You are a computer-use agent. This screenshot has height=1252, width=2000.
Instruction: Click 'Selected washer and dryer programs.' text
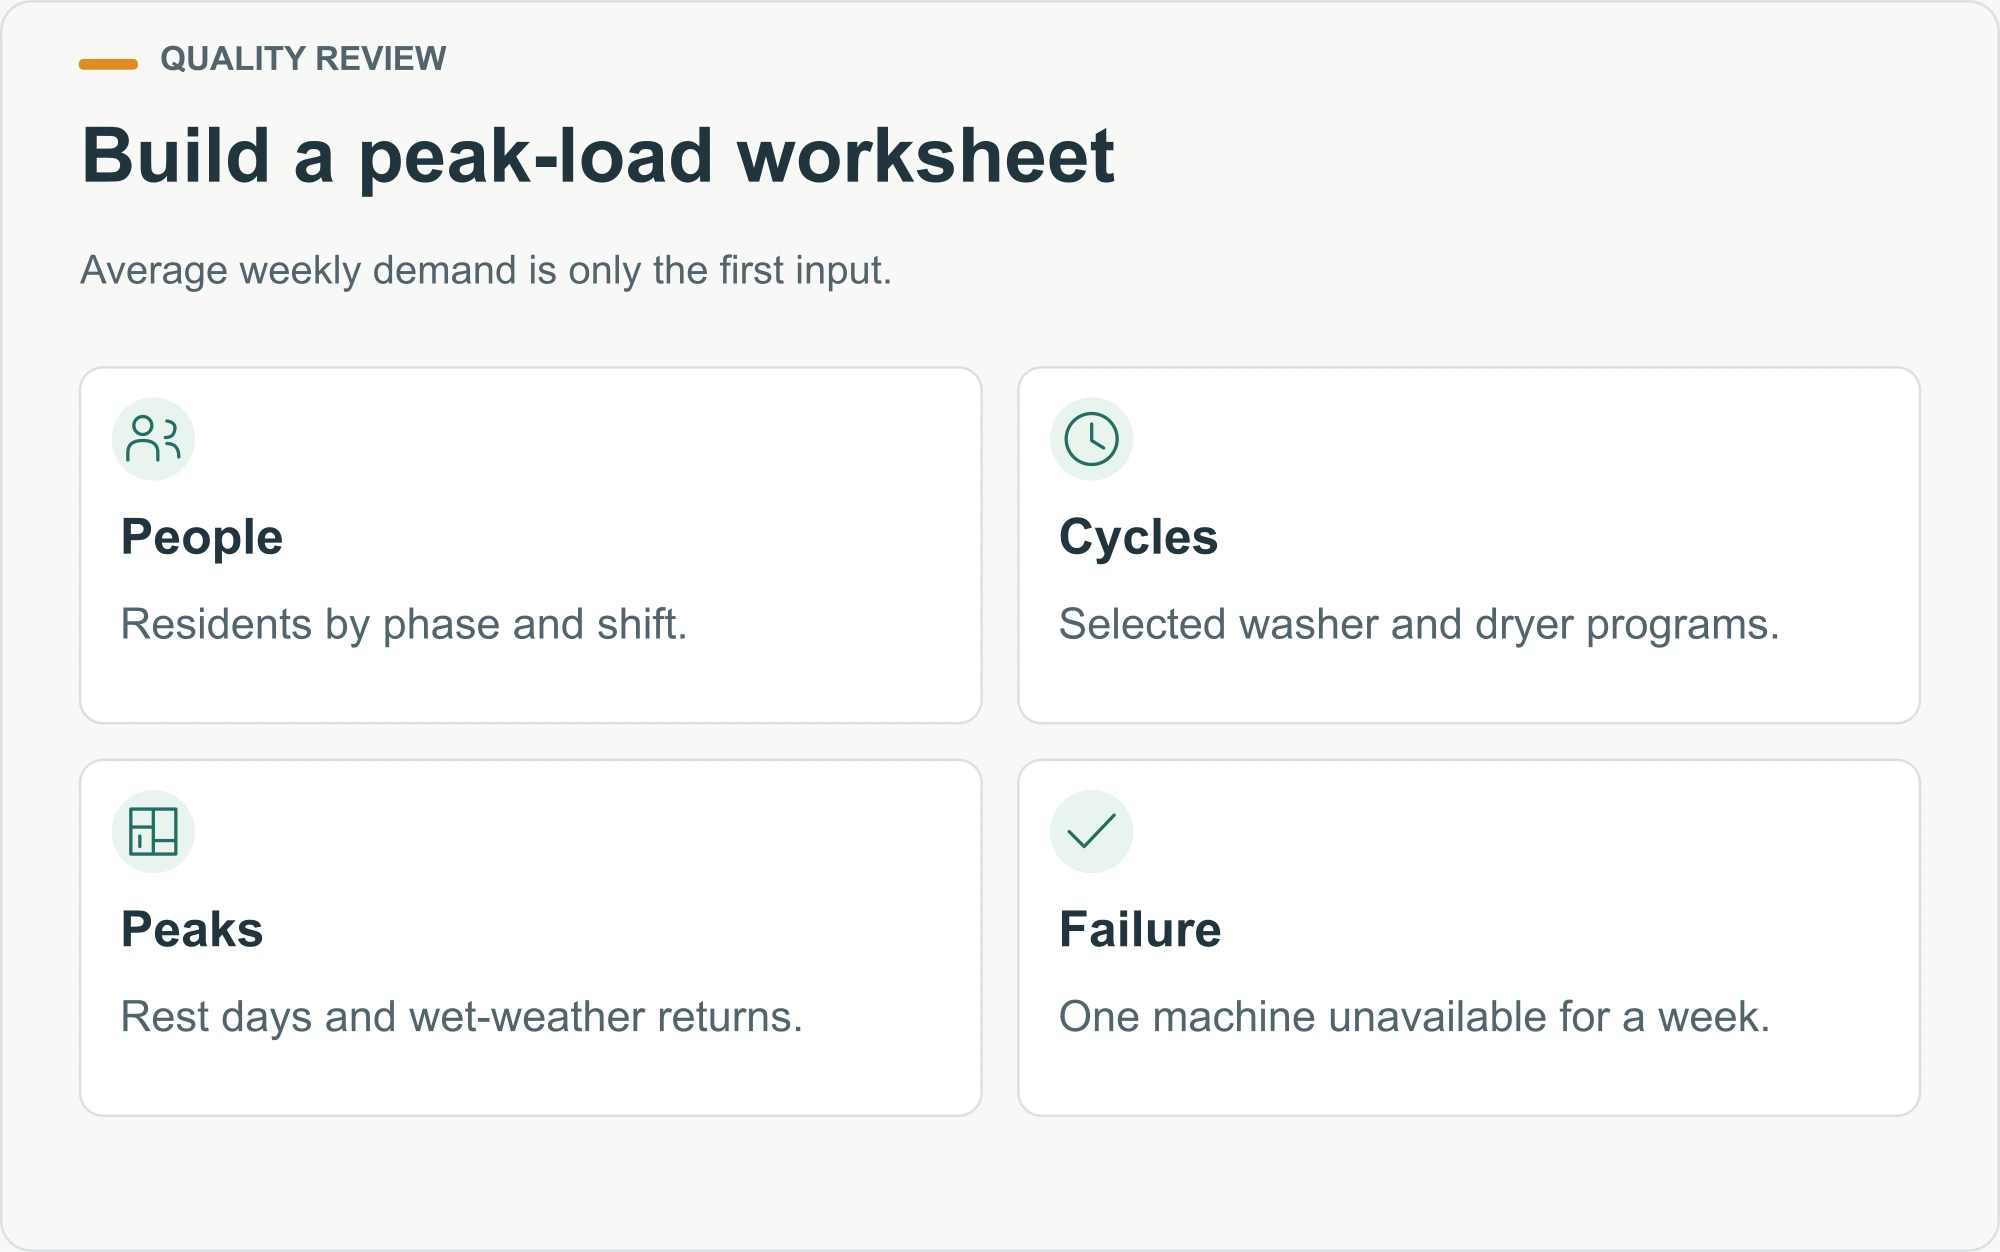[1419, 625]
